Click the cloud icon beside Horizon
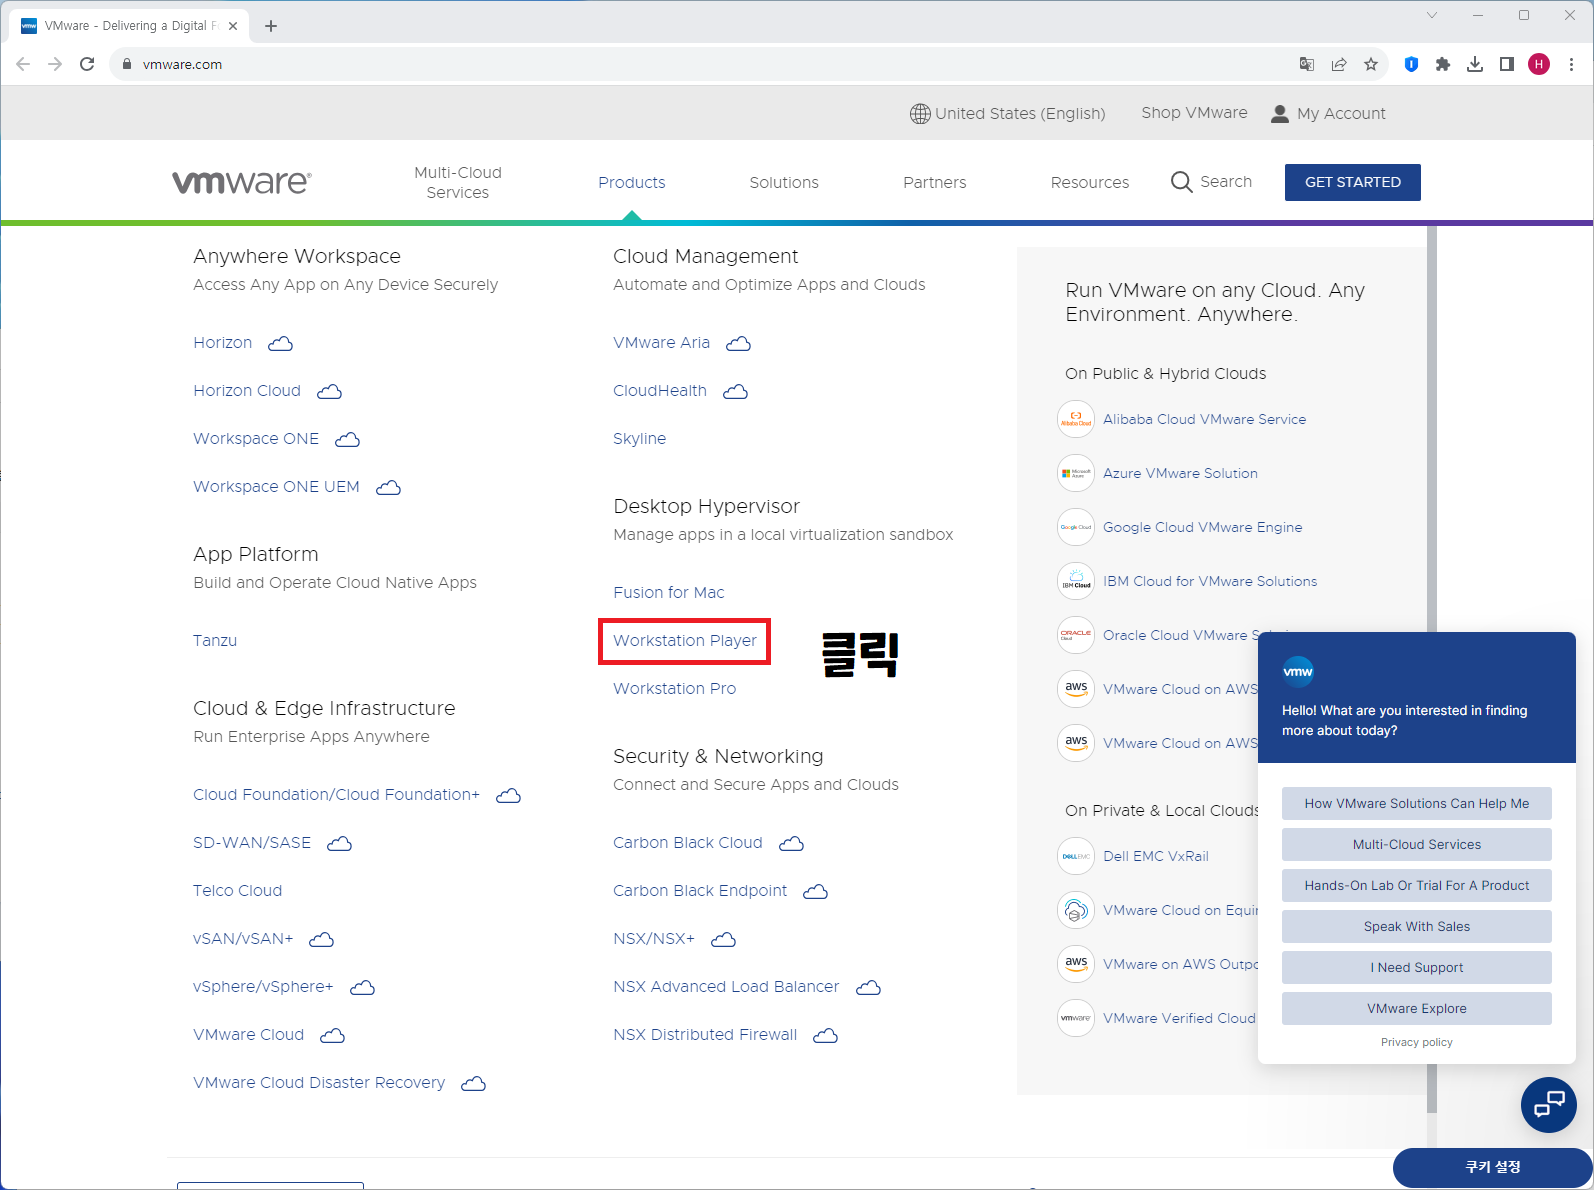The width and height of the screenshot is (1595, 1190). (x=281, y=343)
